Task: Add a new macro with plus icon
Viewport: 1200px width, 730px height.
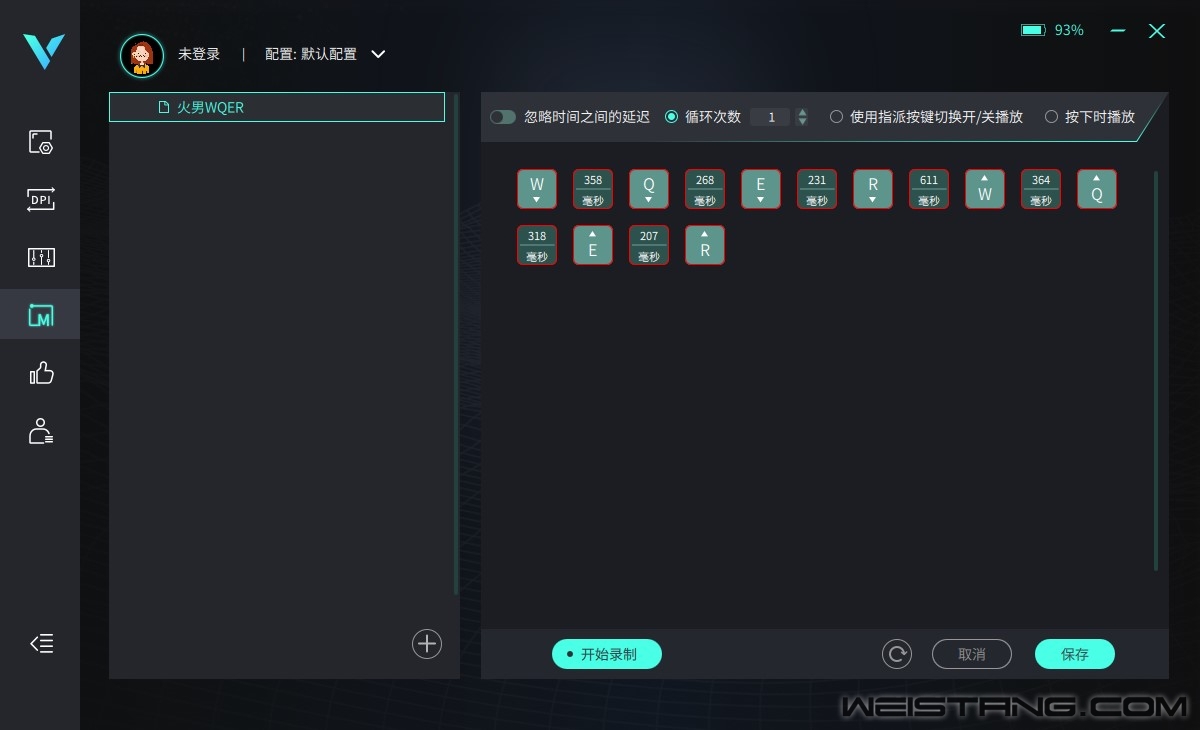Action: pos(427,644)
